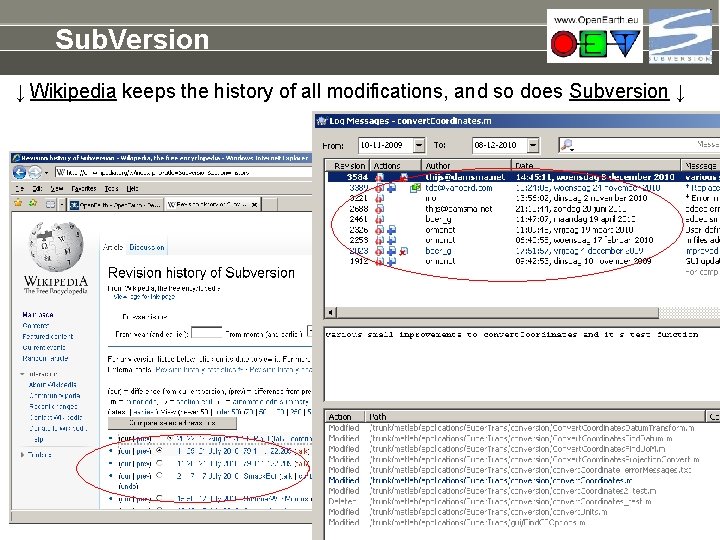Select revision 3221 in the log list
720x540 pixels.
coord(523,198)
